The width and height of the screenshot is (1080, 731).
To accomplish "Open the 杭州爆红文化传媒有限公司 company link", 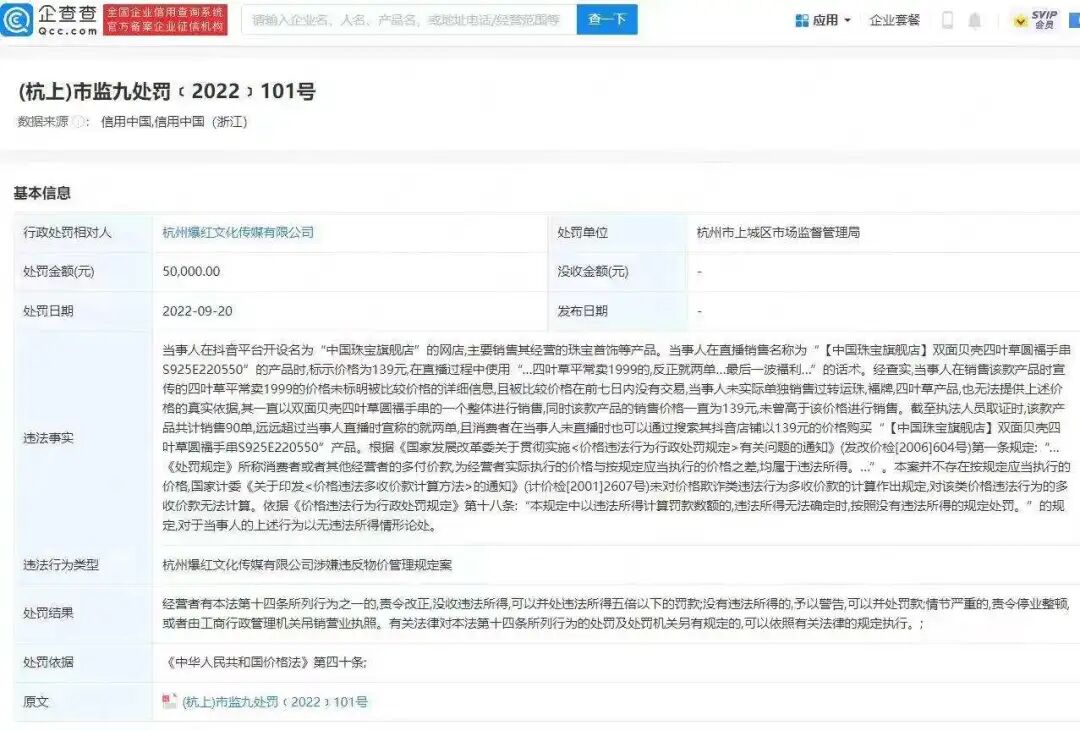I will [238, 231].
